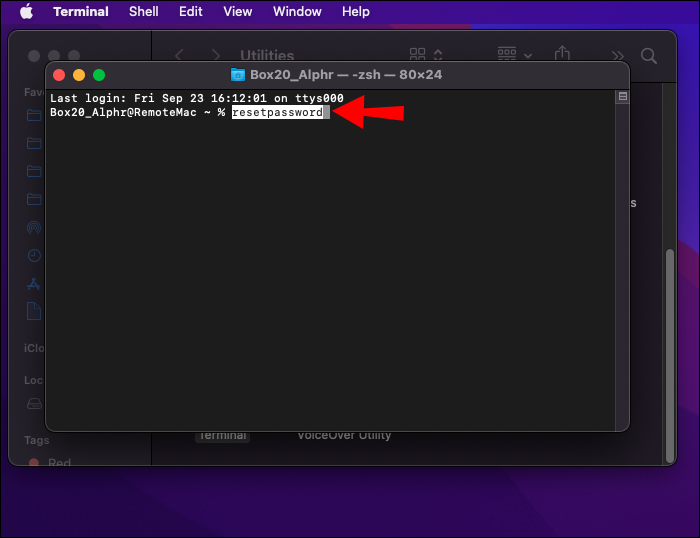Click the Finder search magnifier icon
The width and height of the screenshot is (700, 538).
click(x=648, y=56)
